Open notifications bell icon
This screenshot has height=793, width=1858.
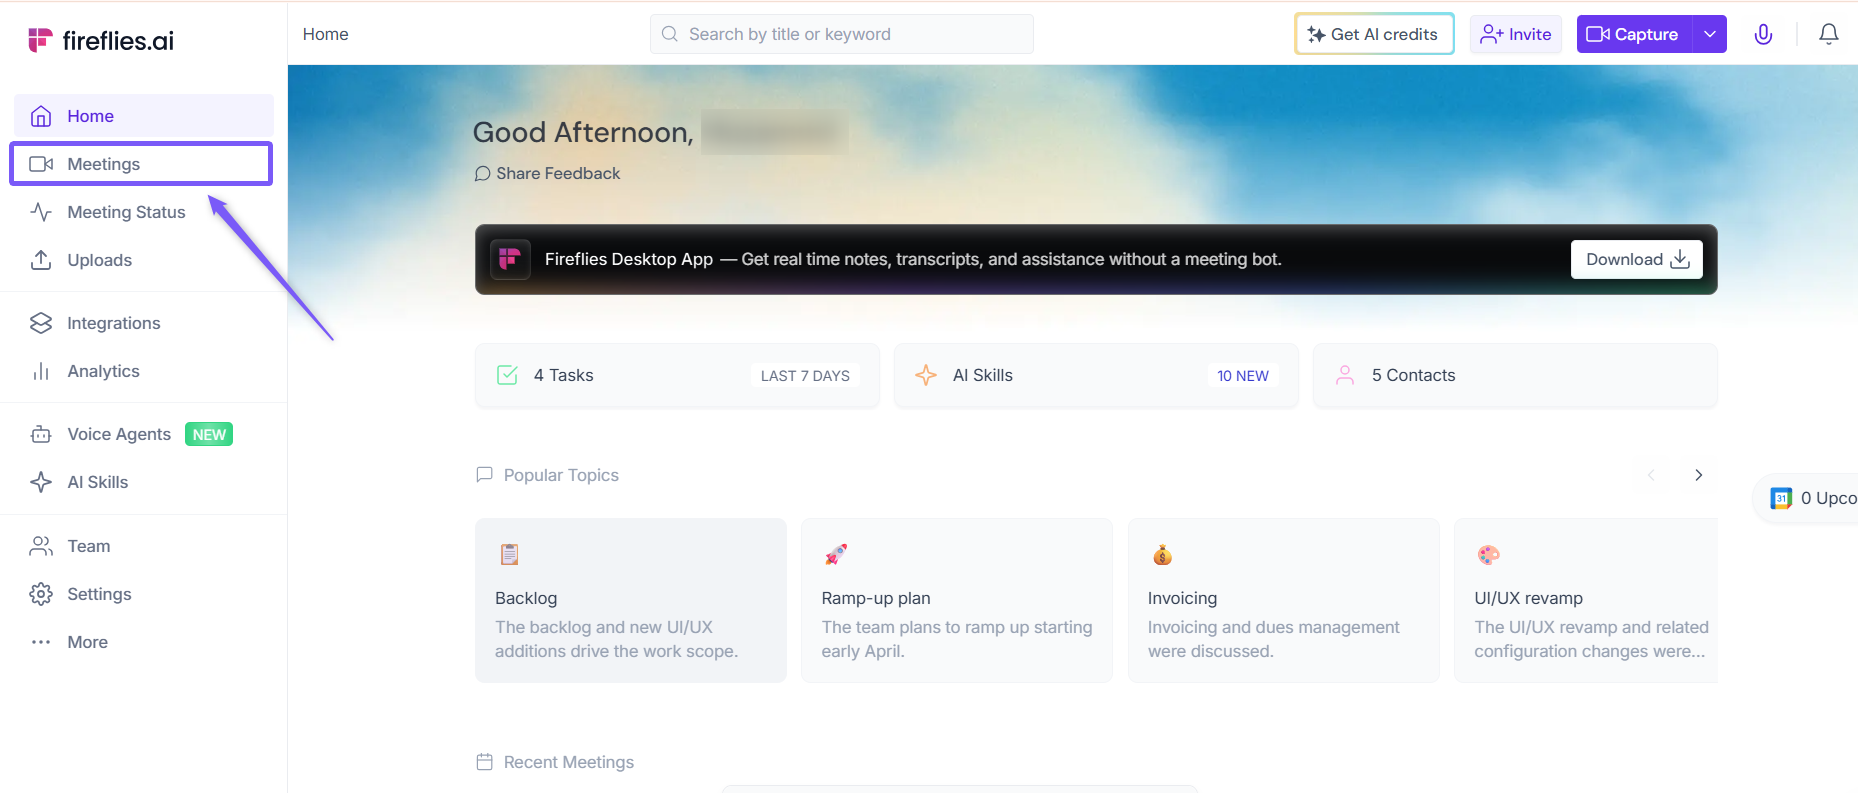coord(1828,34)
